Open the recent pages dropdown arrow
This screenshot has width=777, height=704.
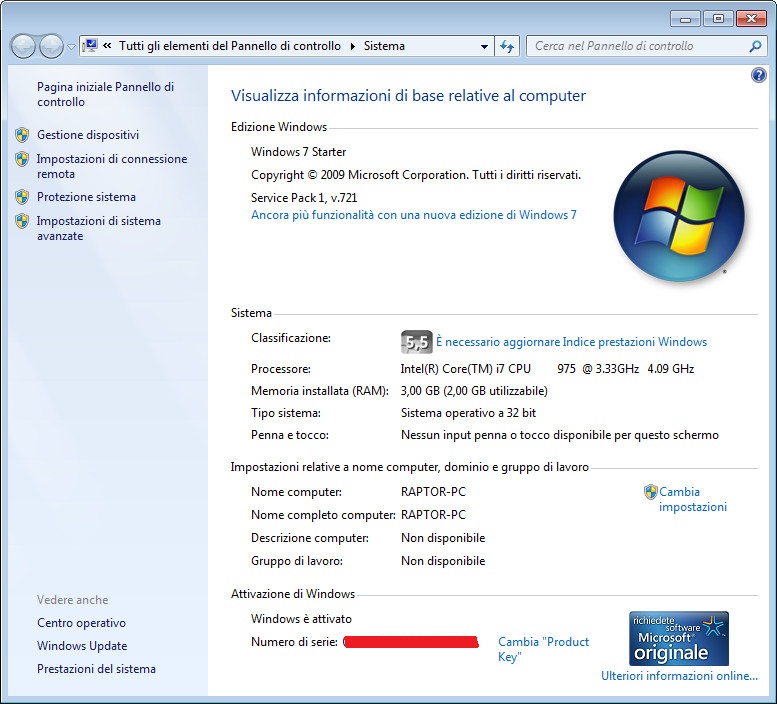click(71, 47)
